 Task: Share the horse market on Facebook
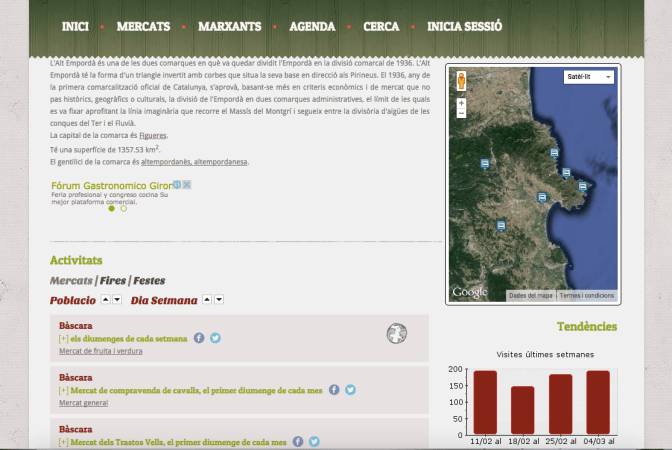pyautogui.click(x=334, y=390)
